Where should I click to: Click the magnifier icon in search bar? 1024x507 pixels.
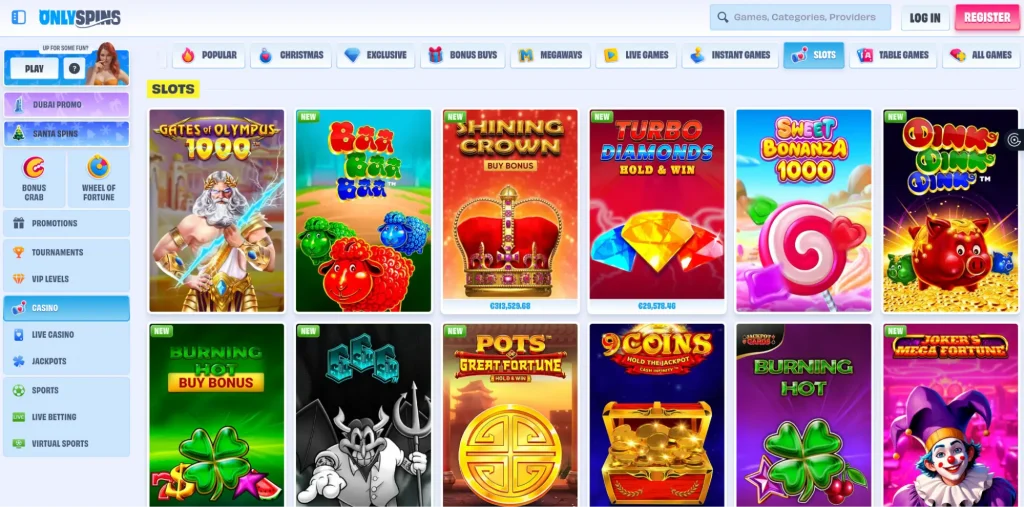(x=722, y=18)
